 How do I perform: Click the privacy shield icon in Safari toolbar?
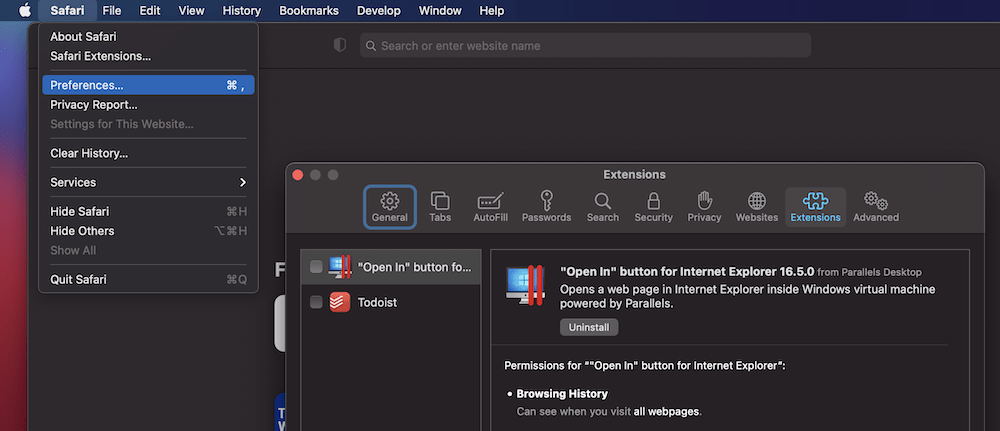340,45
